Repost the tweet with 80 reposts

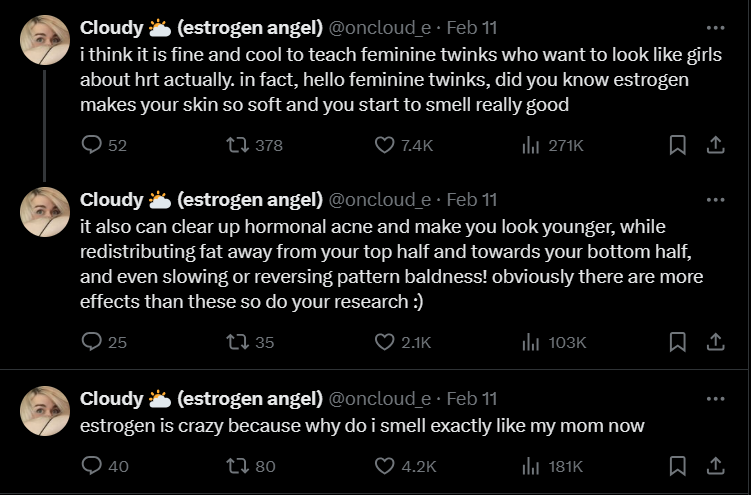click(238, 465)
